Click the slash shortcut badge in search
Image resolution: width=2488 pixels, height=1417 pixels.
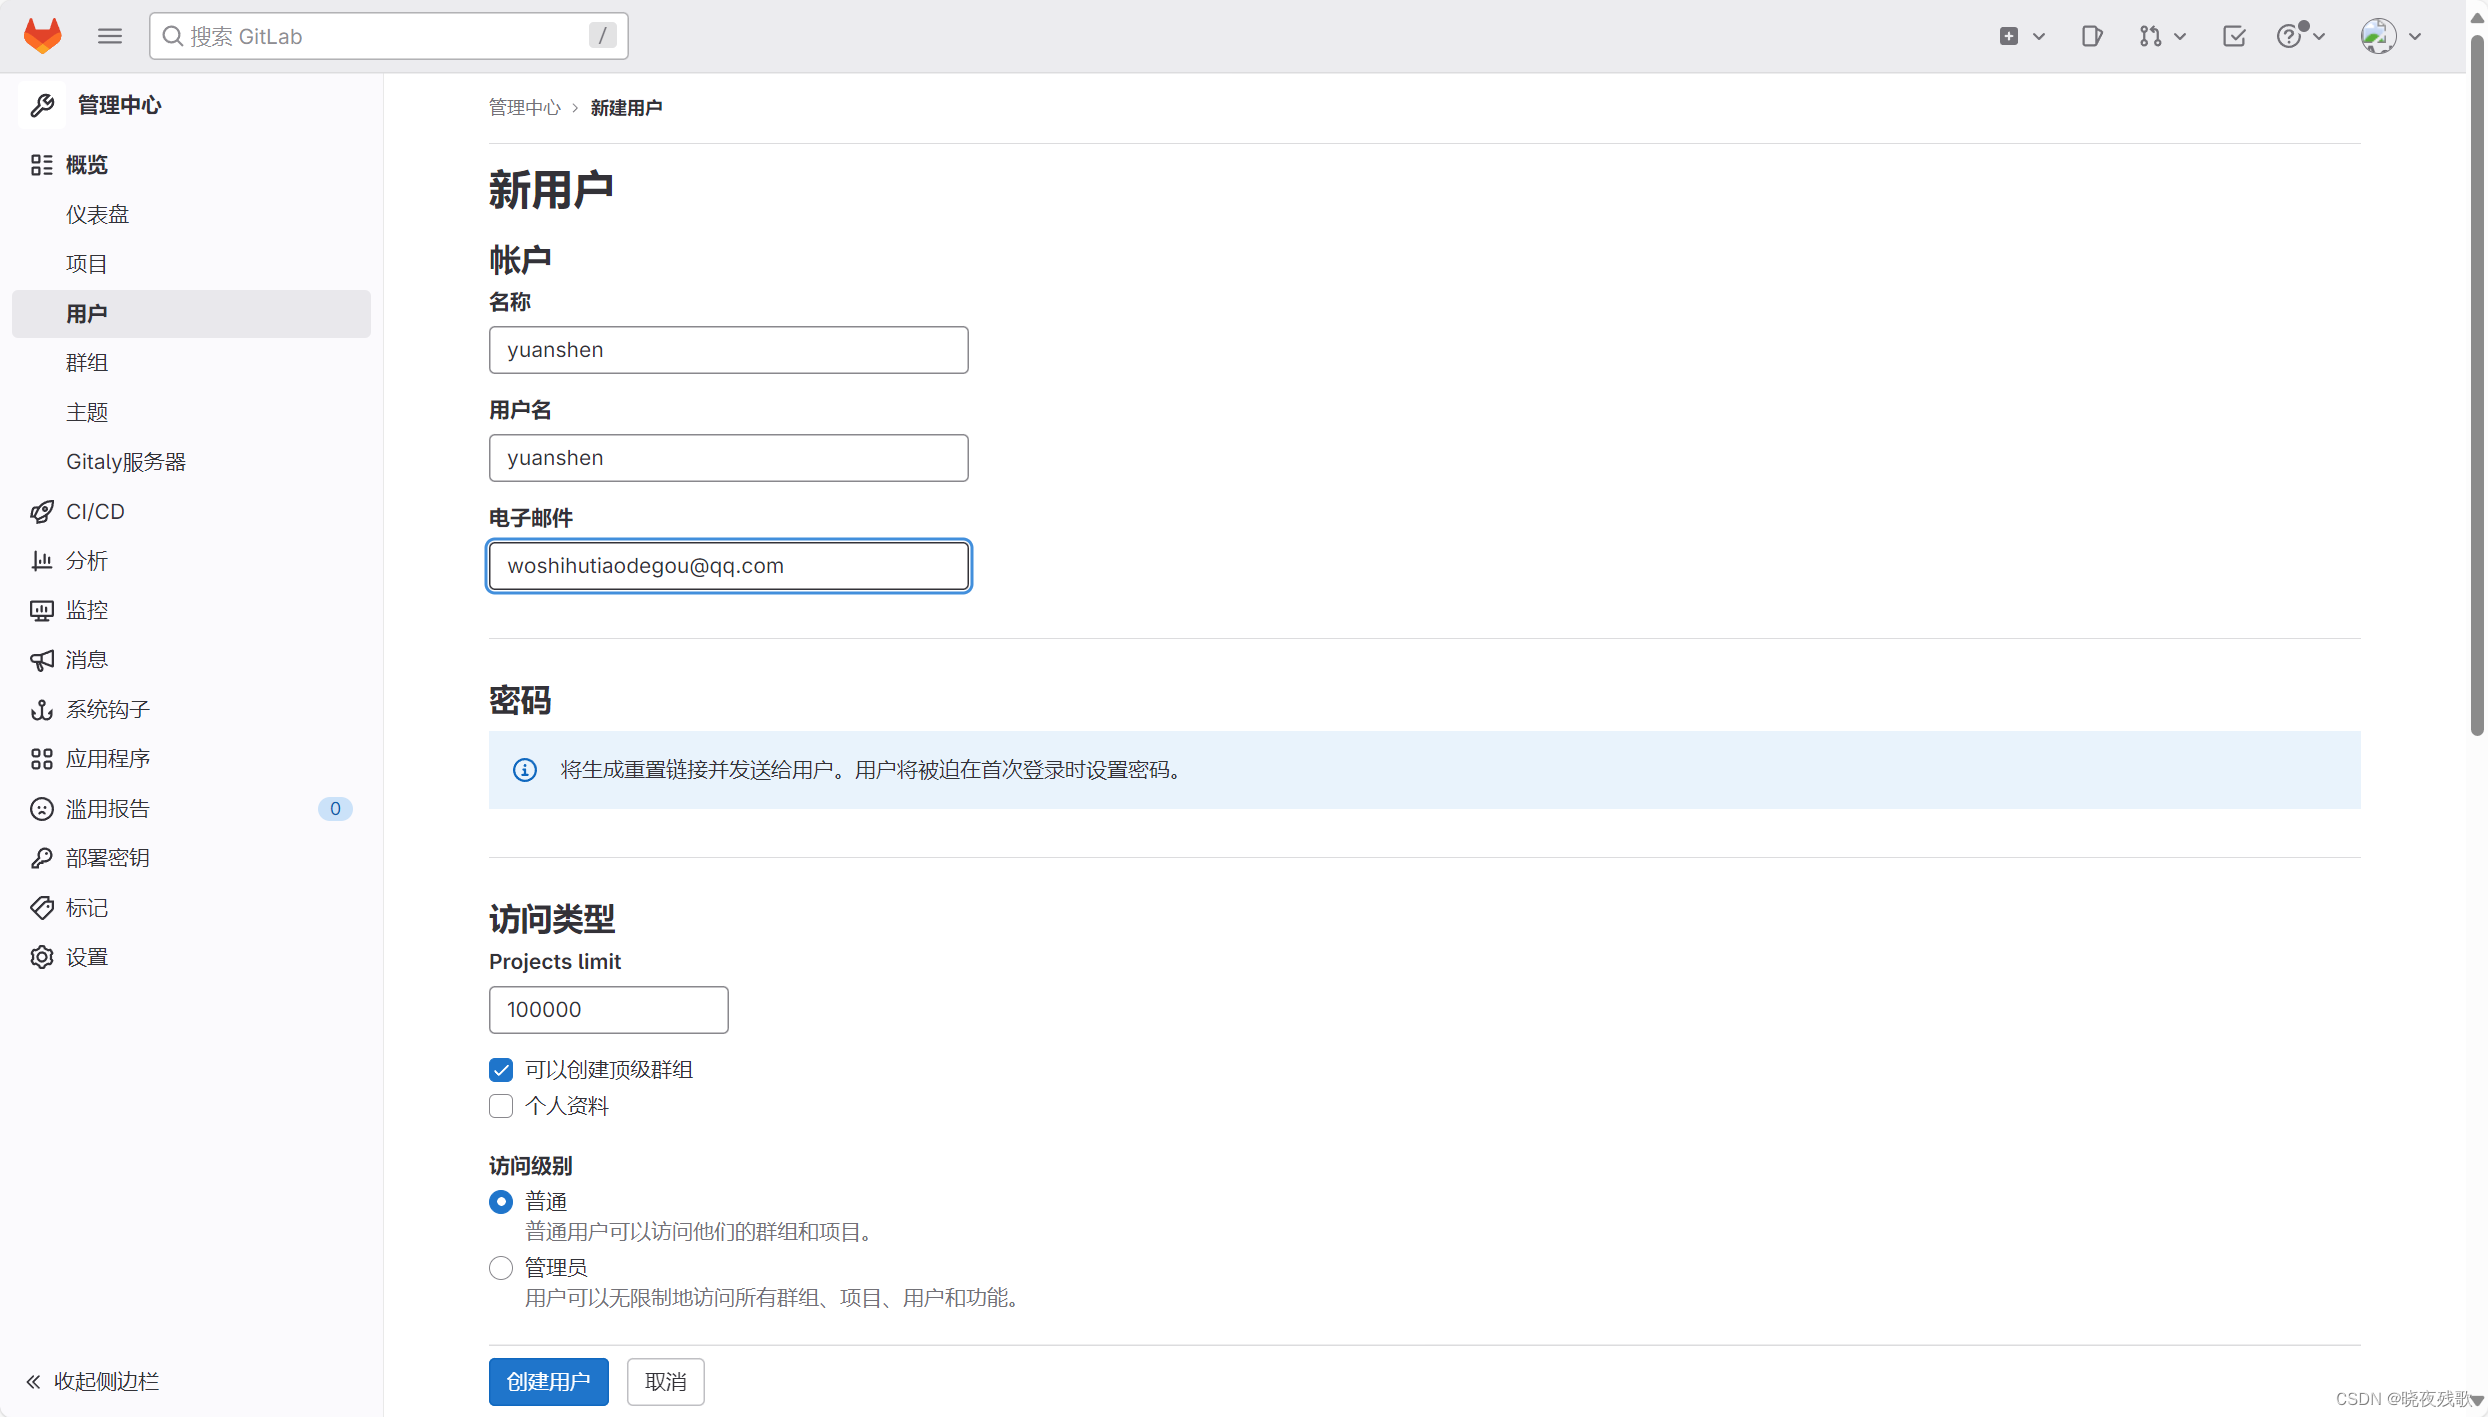(602, 36)
